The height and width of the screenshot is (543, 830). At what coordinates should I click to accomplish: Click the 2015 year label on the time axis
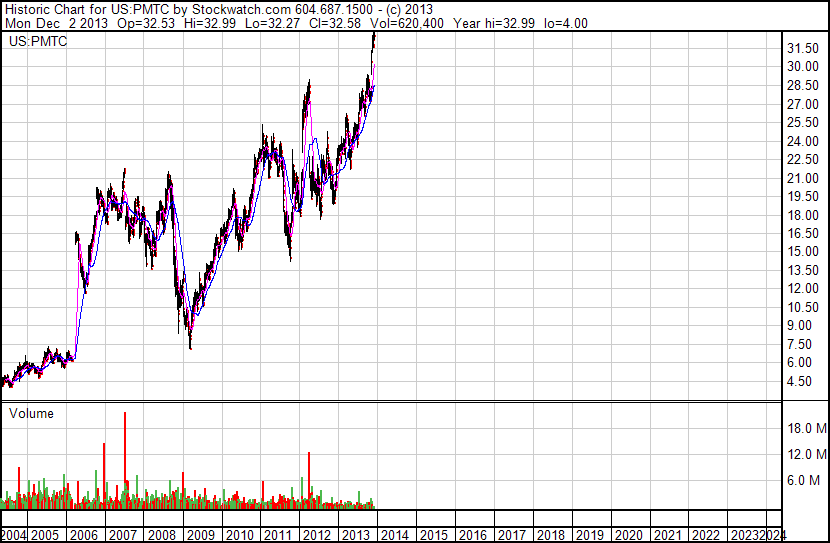(434, 535)
